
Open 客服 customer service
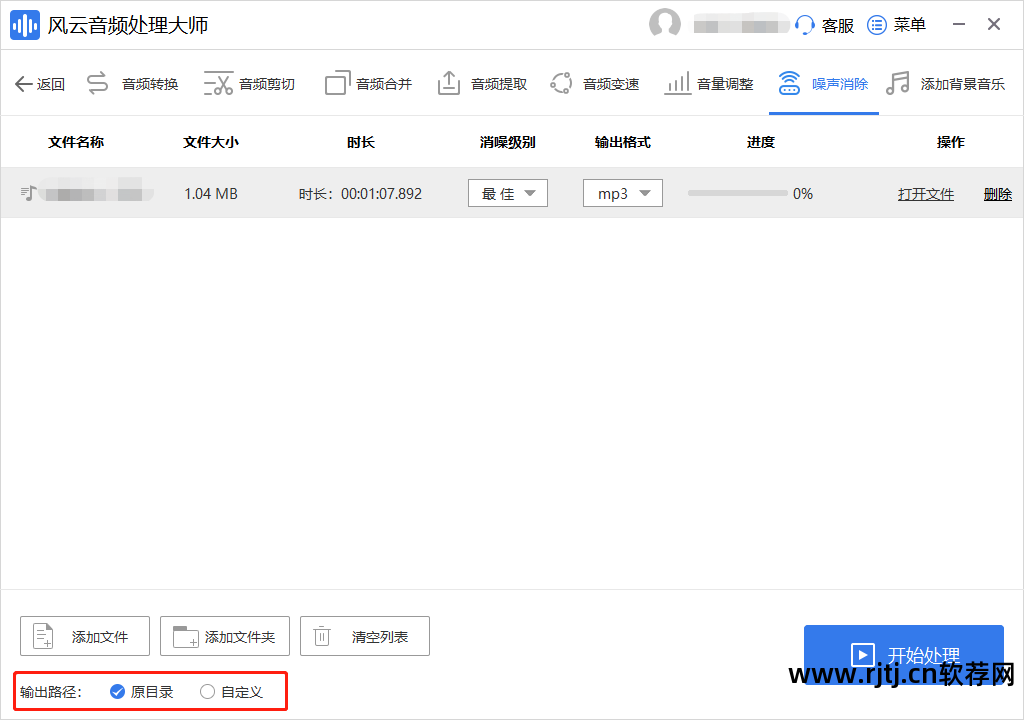tap(824, 25)
